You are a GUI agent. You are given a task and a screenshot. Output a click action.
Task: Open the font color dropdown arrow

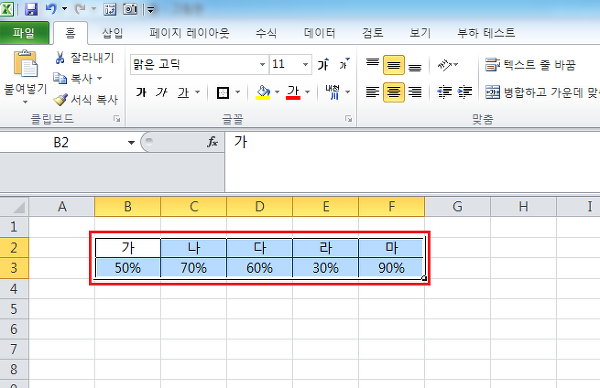307,92
